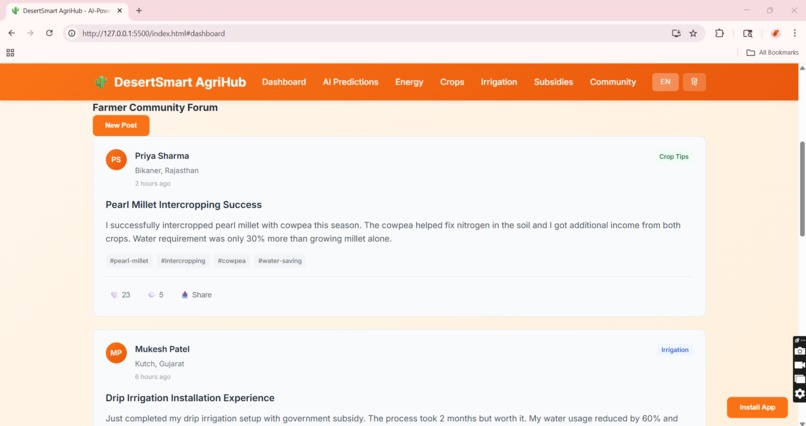Click the Bikaner, Rajasthan location text
The width and height of the screenshot is (806, 426).
[x=167, y=171]
